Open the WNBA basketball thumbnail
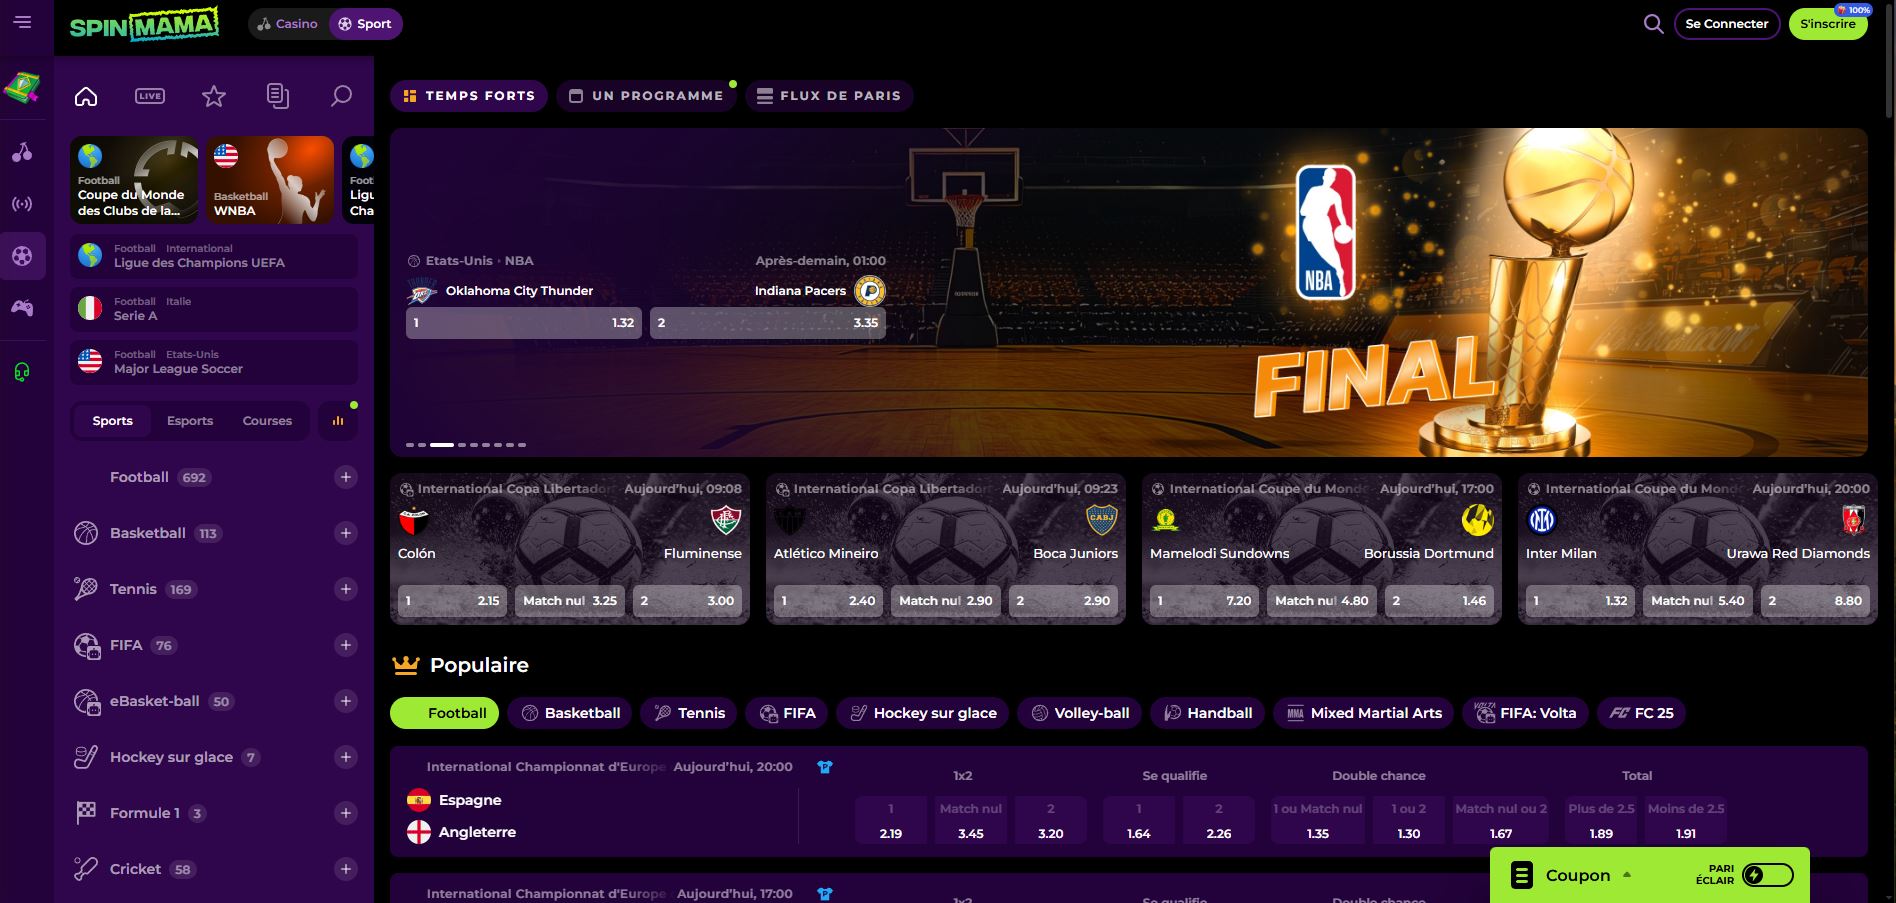Image resolution: width=1896 pixels, height=903 pixels. [x=270, y=180]
